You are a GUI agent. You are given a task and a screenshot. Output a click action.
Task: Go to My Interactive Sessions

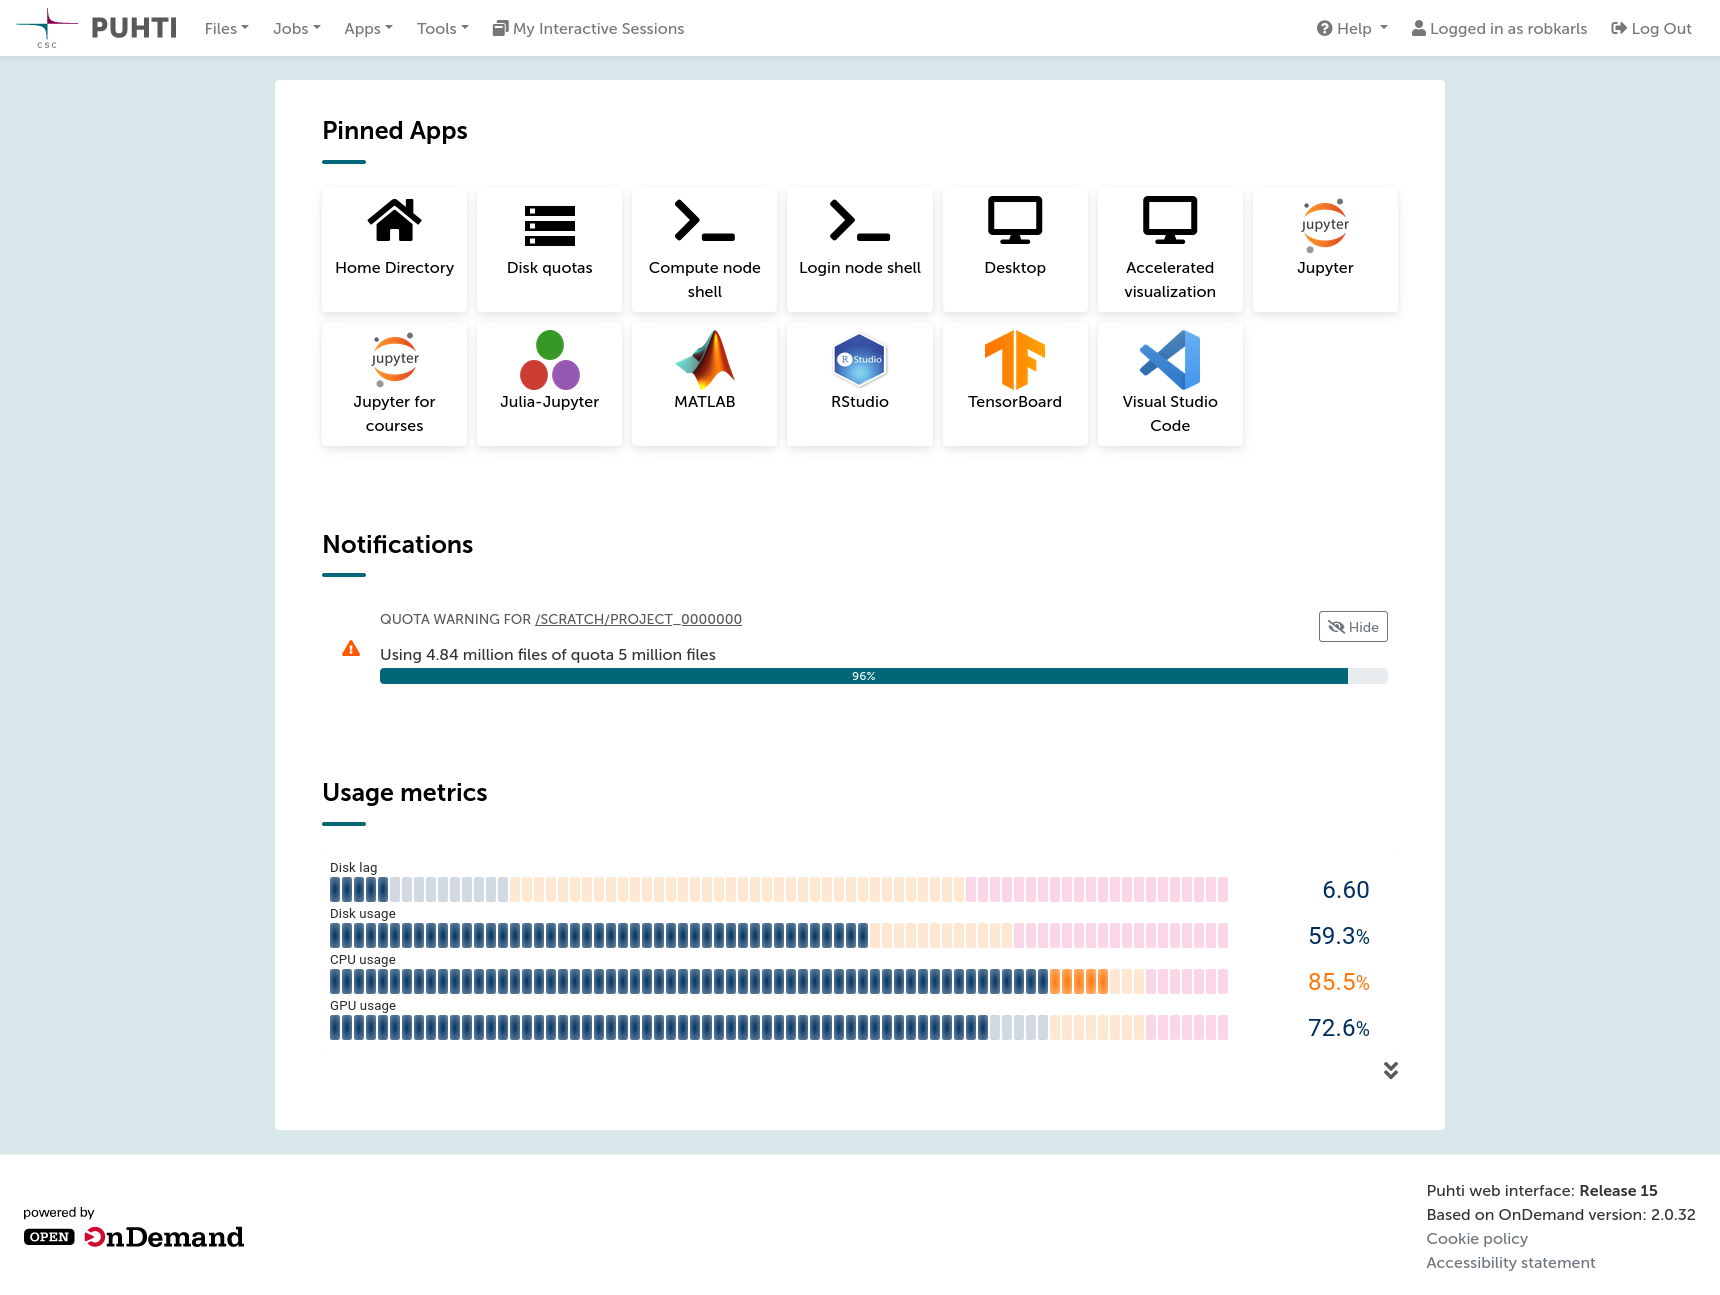588,29
